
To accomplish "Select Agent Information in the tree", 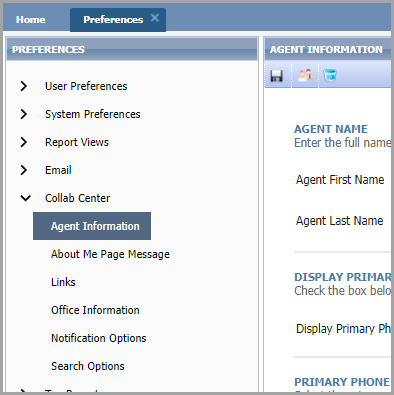I will [x=92, y=226].
